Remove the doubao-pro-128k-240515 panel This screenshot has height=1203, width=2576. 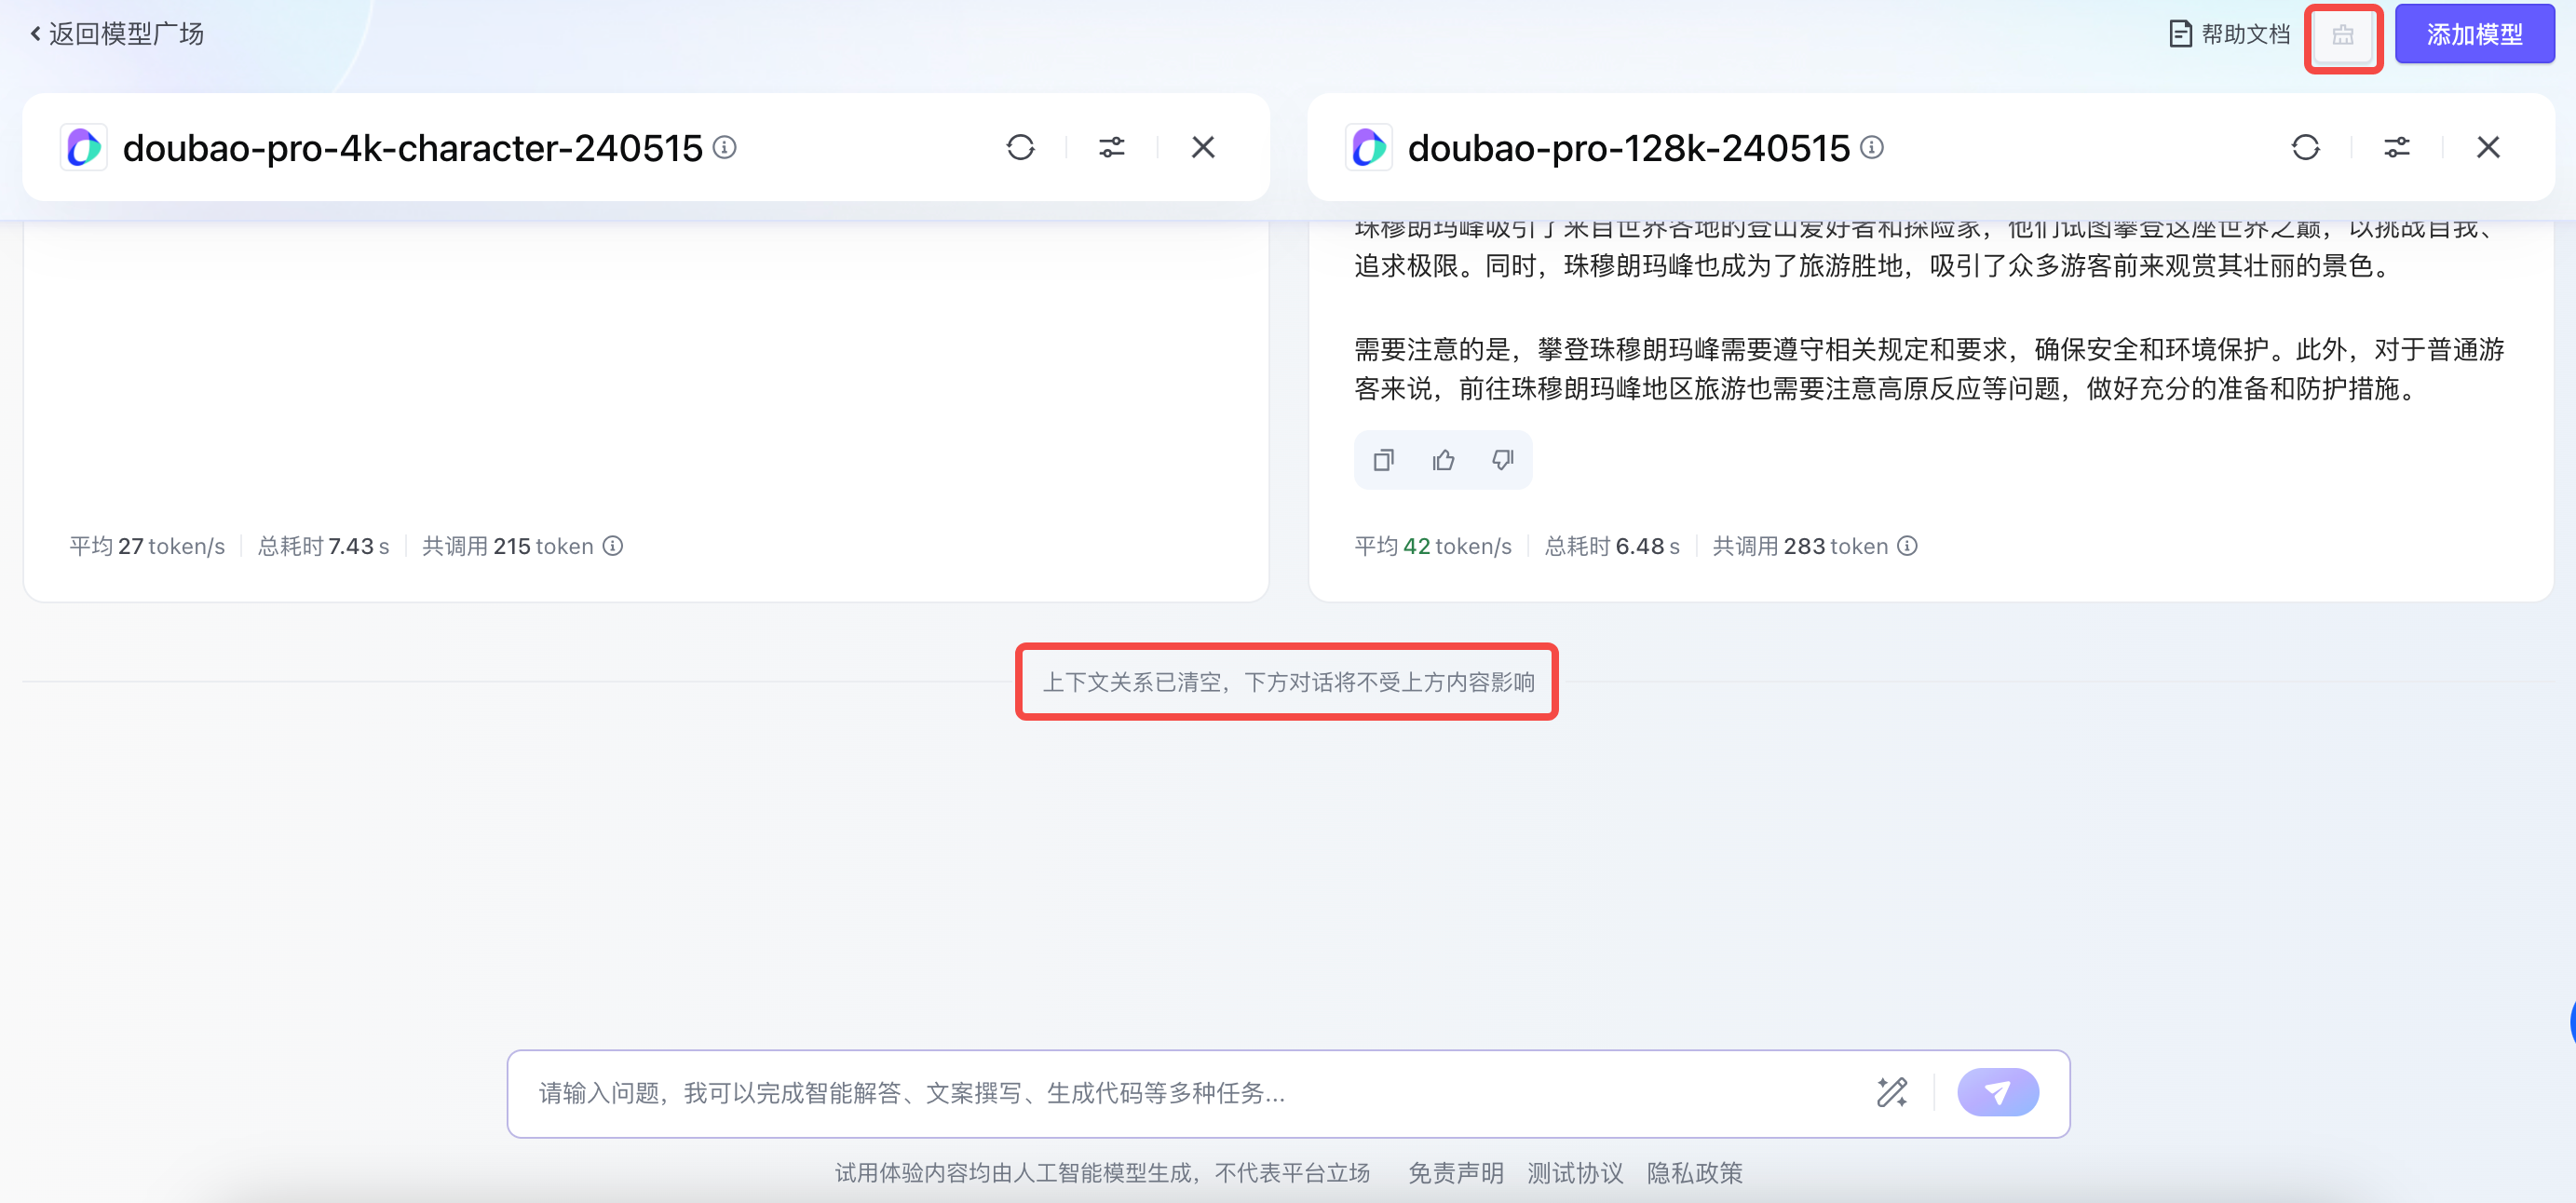click(x=2488, y=148)
